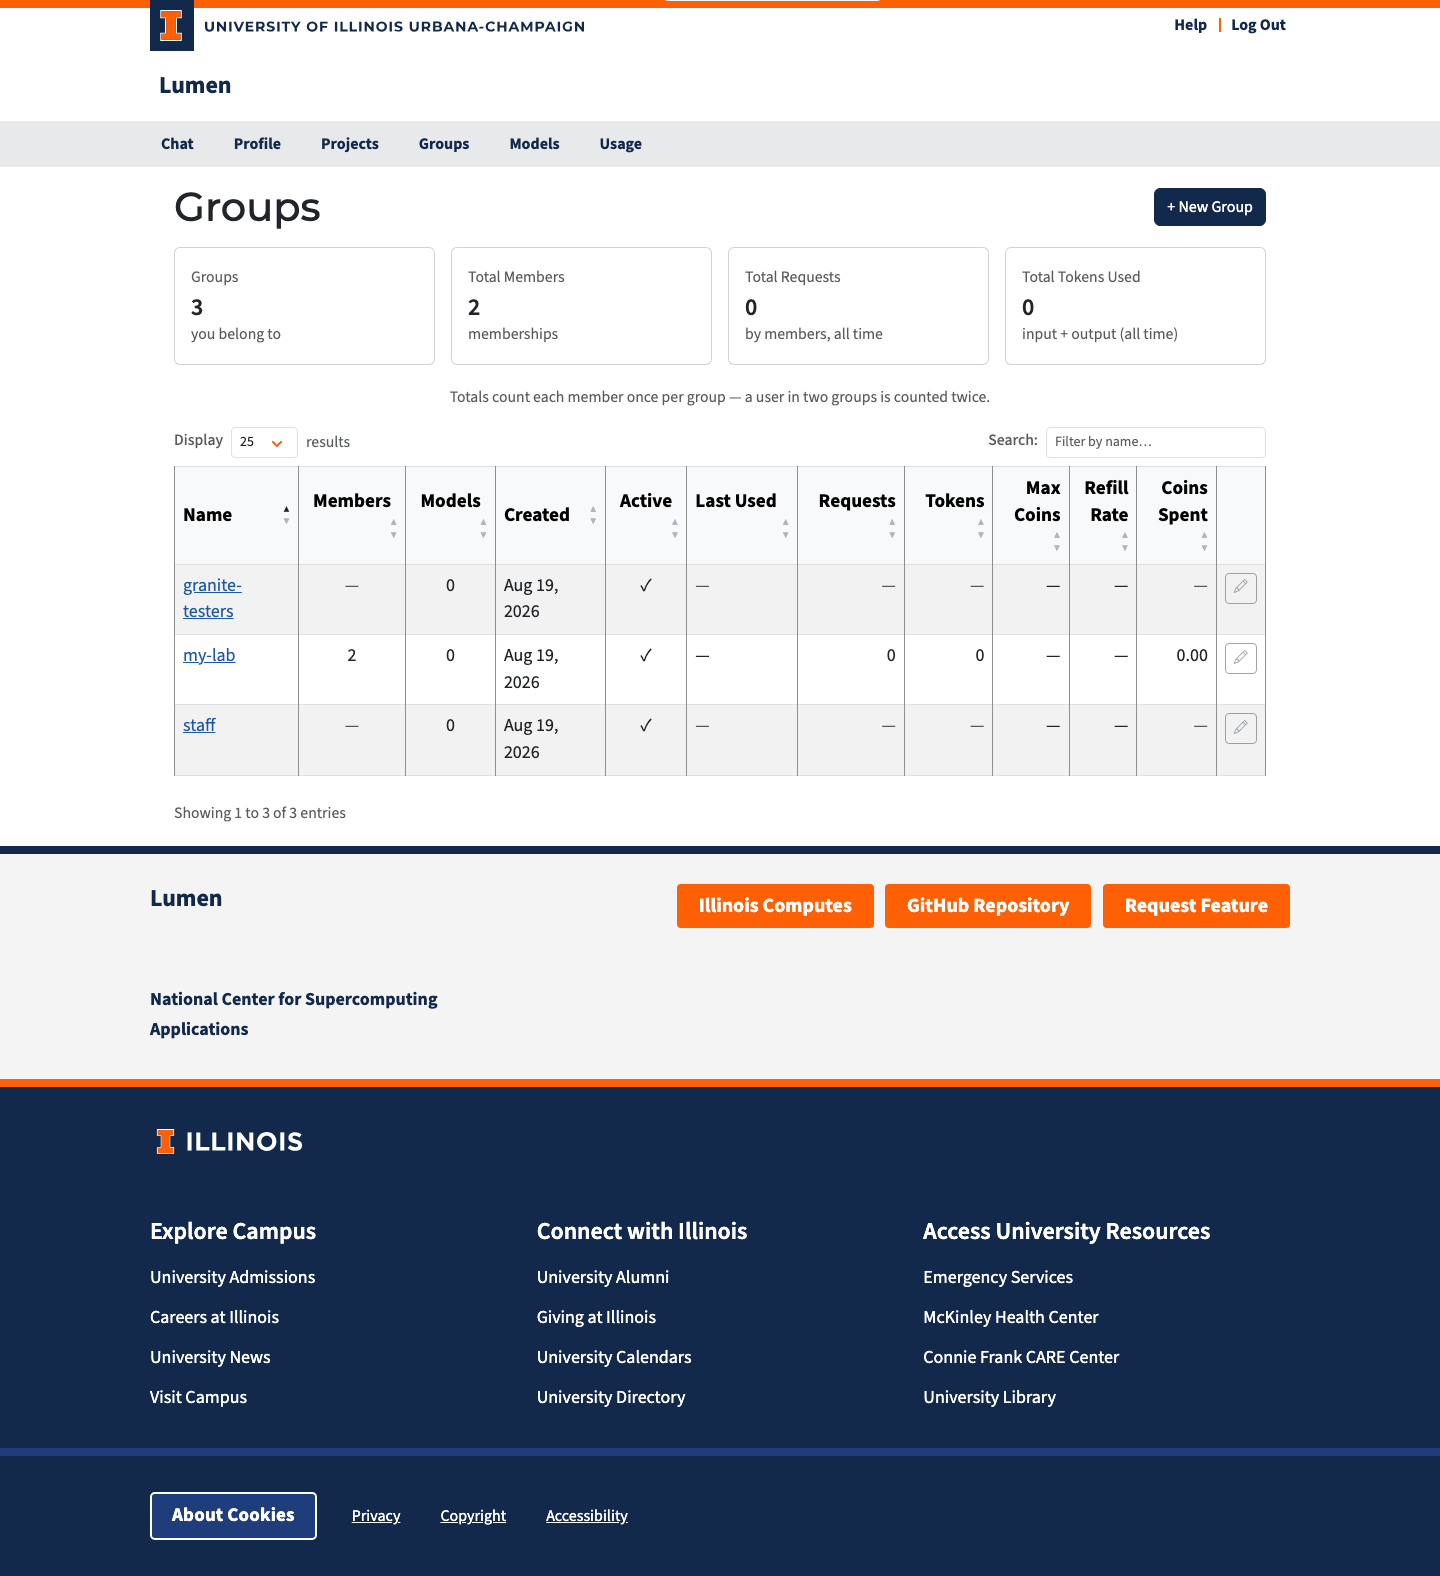Viewport: 1440px width, 1576px height.
Task: Open the Copyright footer link
Action: [x=473, y=1516]
